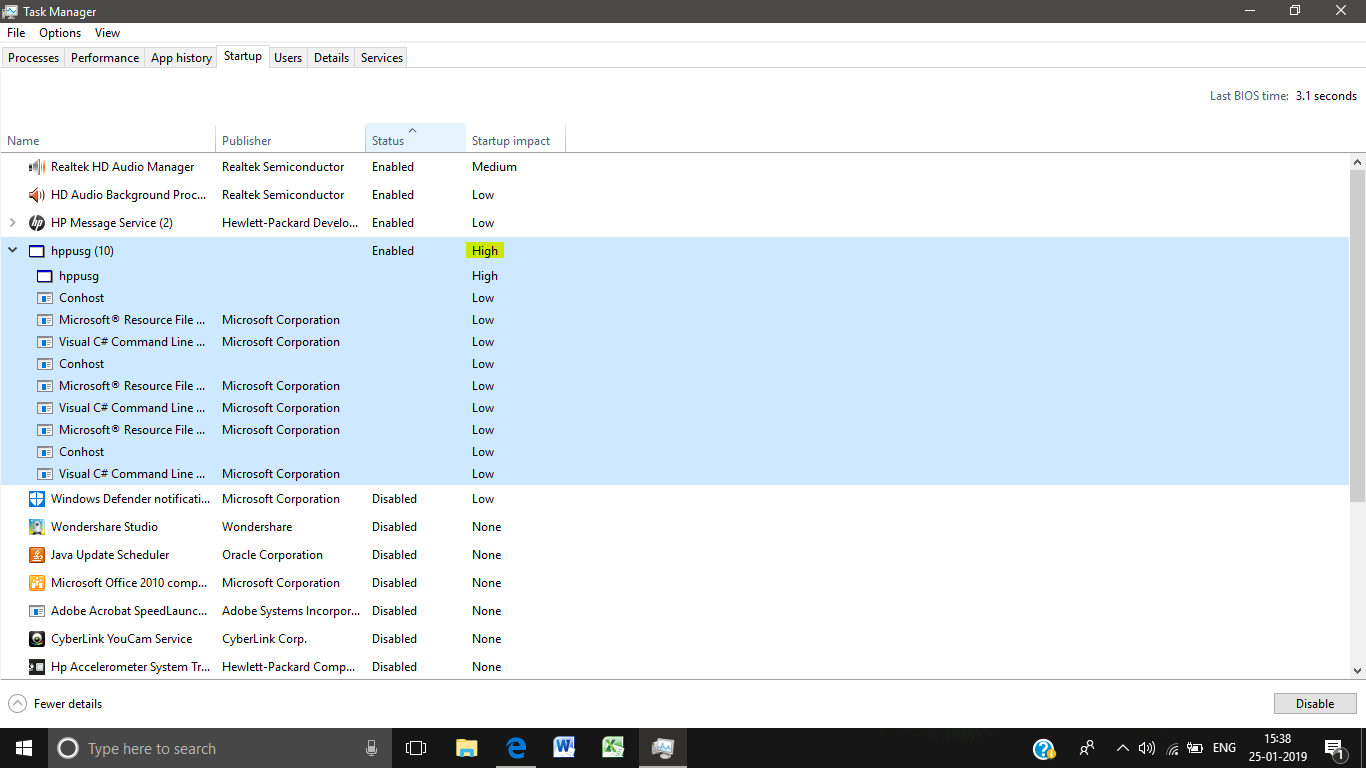Image resolution: width=1366 pixels, height=768 pixels.
Task: Switch to the Users tab
Action: (x=288, y=58)
